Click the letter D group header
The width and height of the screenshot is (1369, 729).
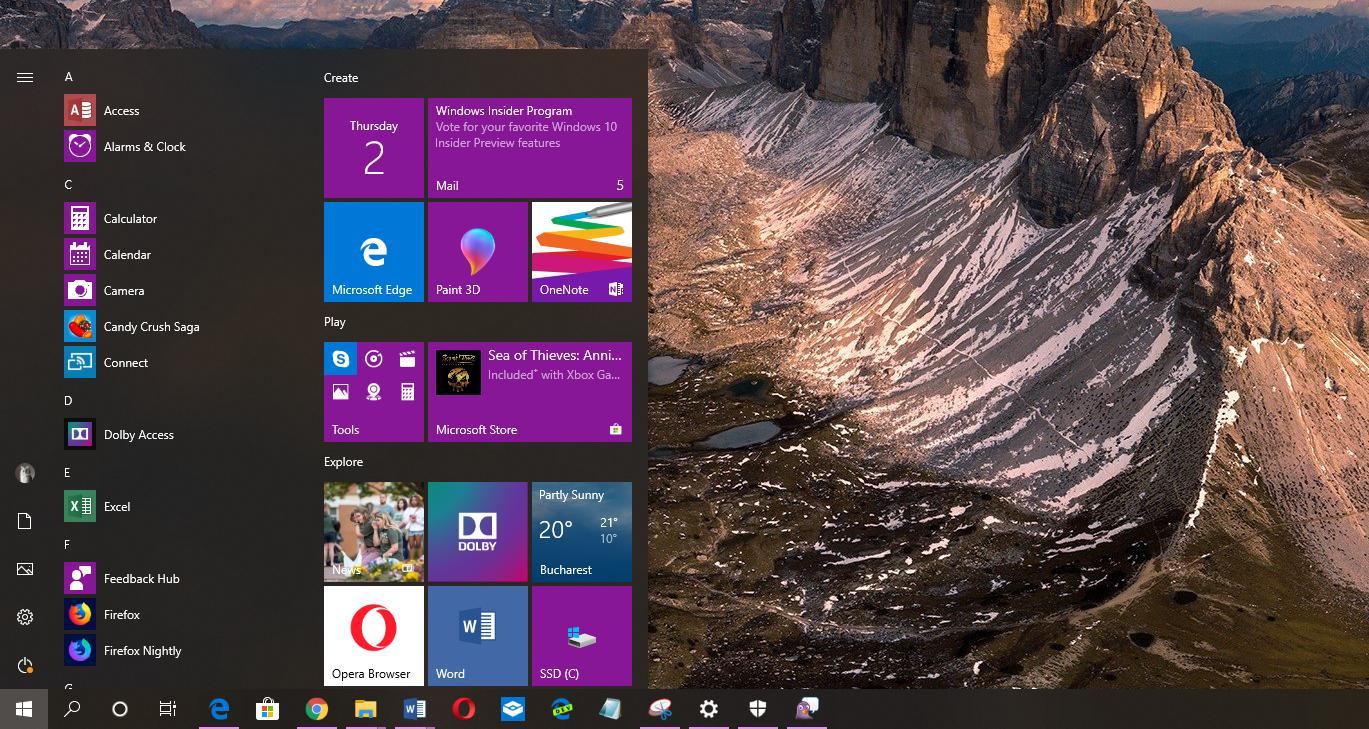click(69, 401)
